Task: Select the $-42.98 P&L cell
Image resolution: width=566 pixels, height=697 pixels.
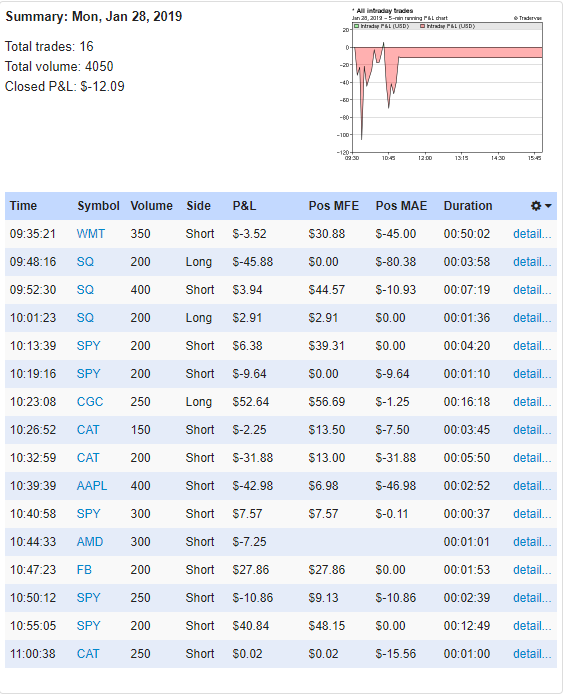Action: (x=253, y=486)
